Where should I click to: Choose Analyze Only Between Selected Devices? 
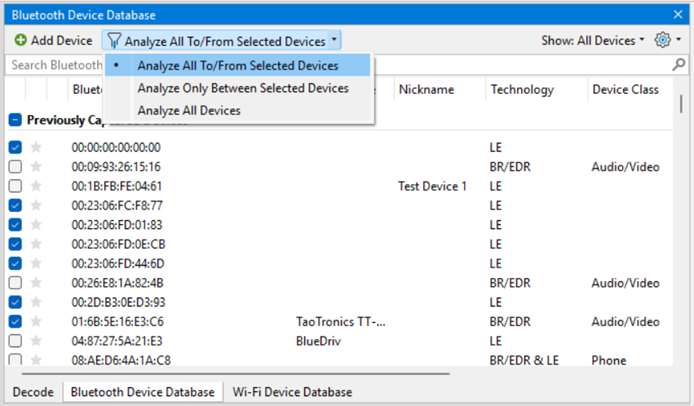243,88
